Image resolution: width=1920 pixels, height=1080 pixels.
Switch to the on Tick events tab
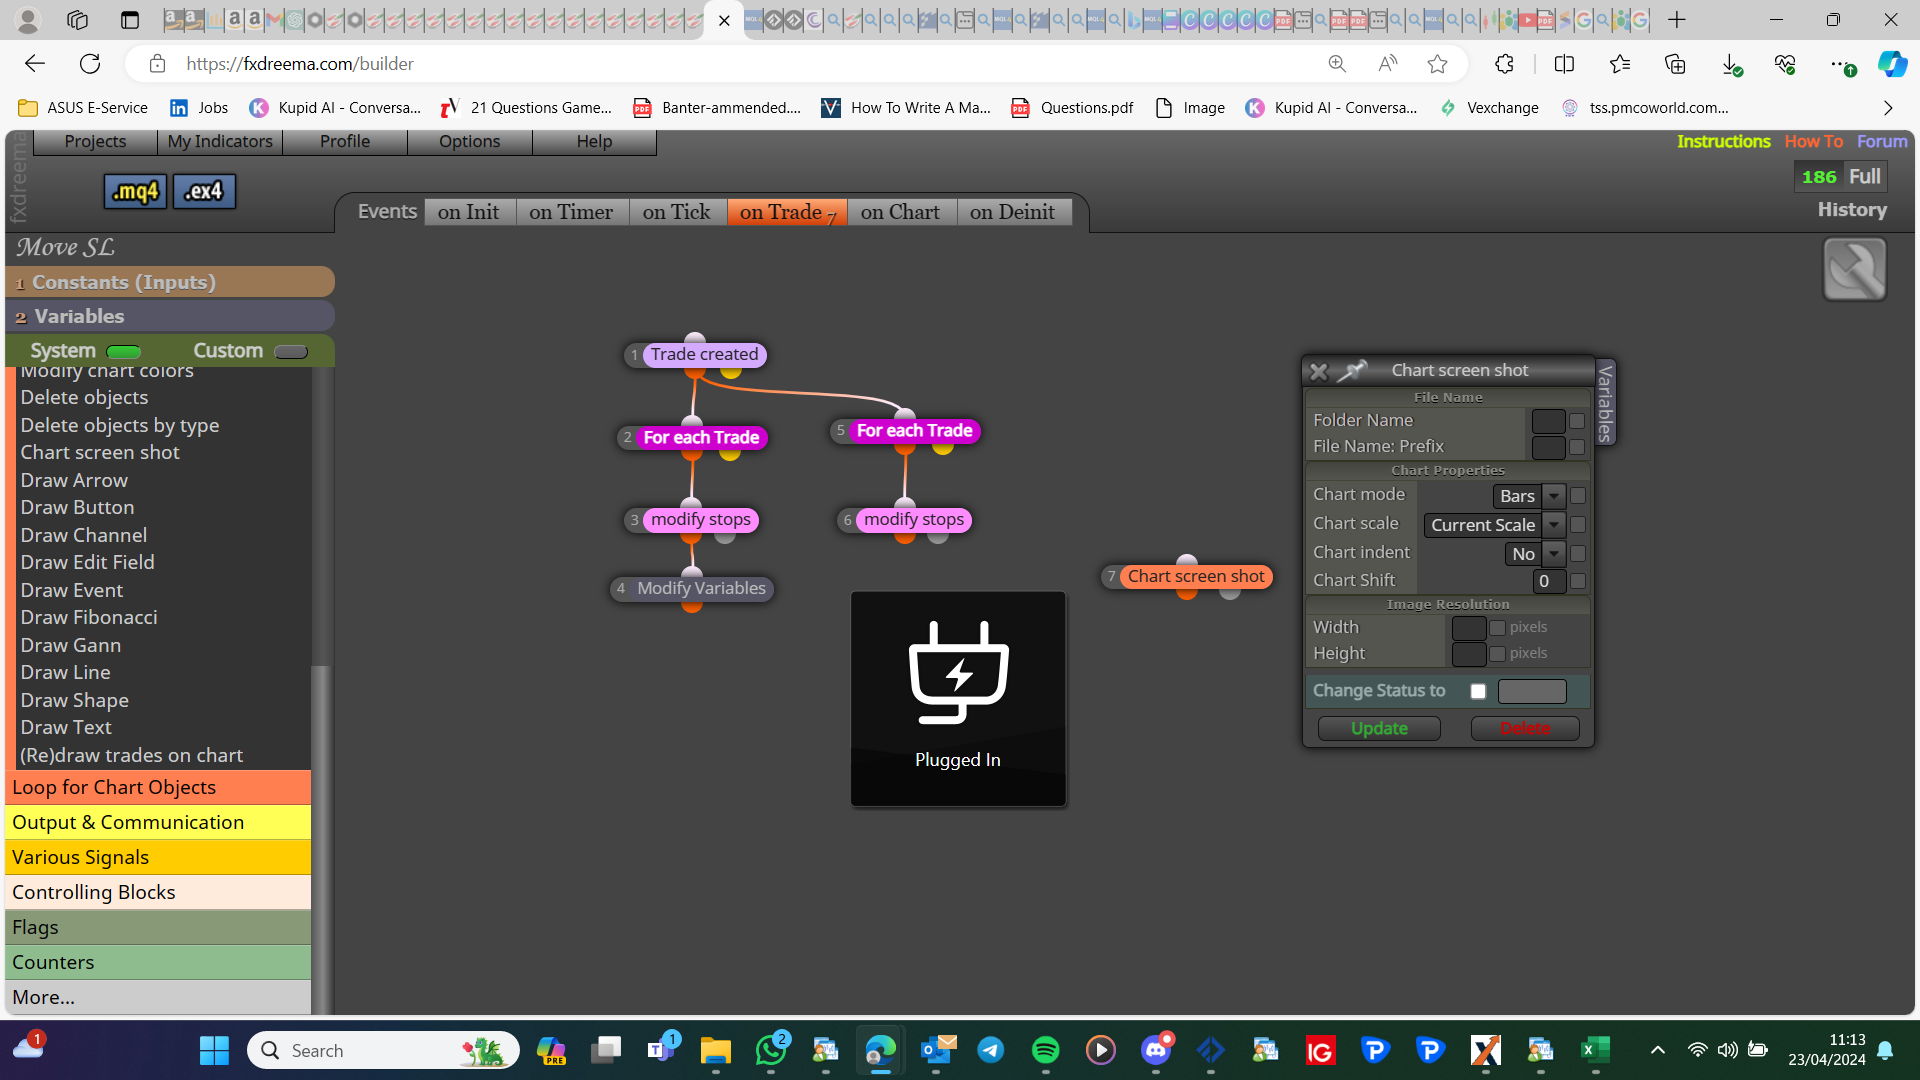(x=676, y=212)
